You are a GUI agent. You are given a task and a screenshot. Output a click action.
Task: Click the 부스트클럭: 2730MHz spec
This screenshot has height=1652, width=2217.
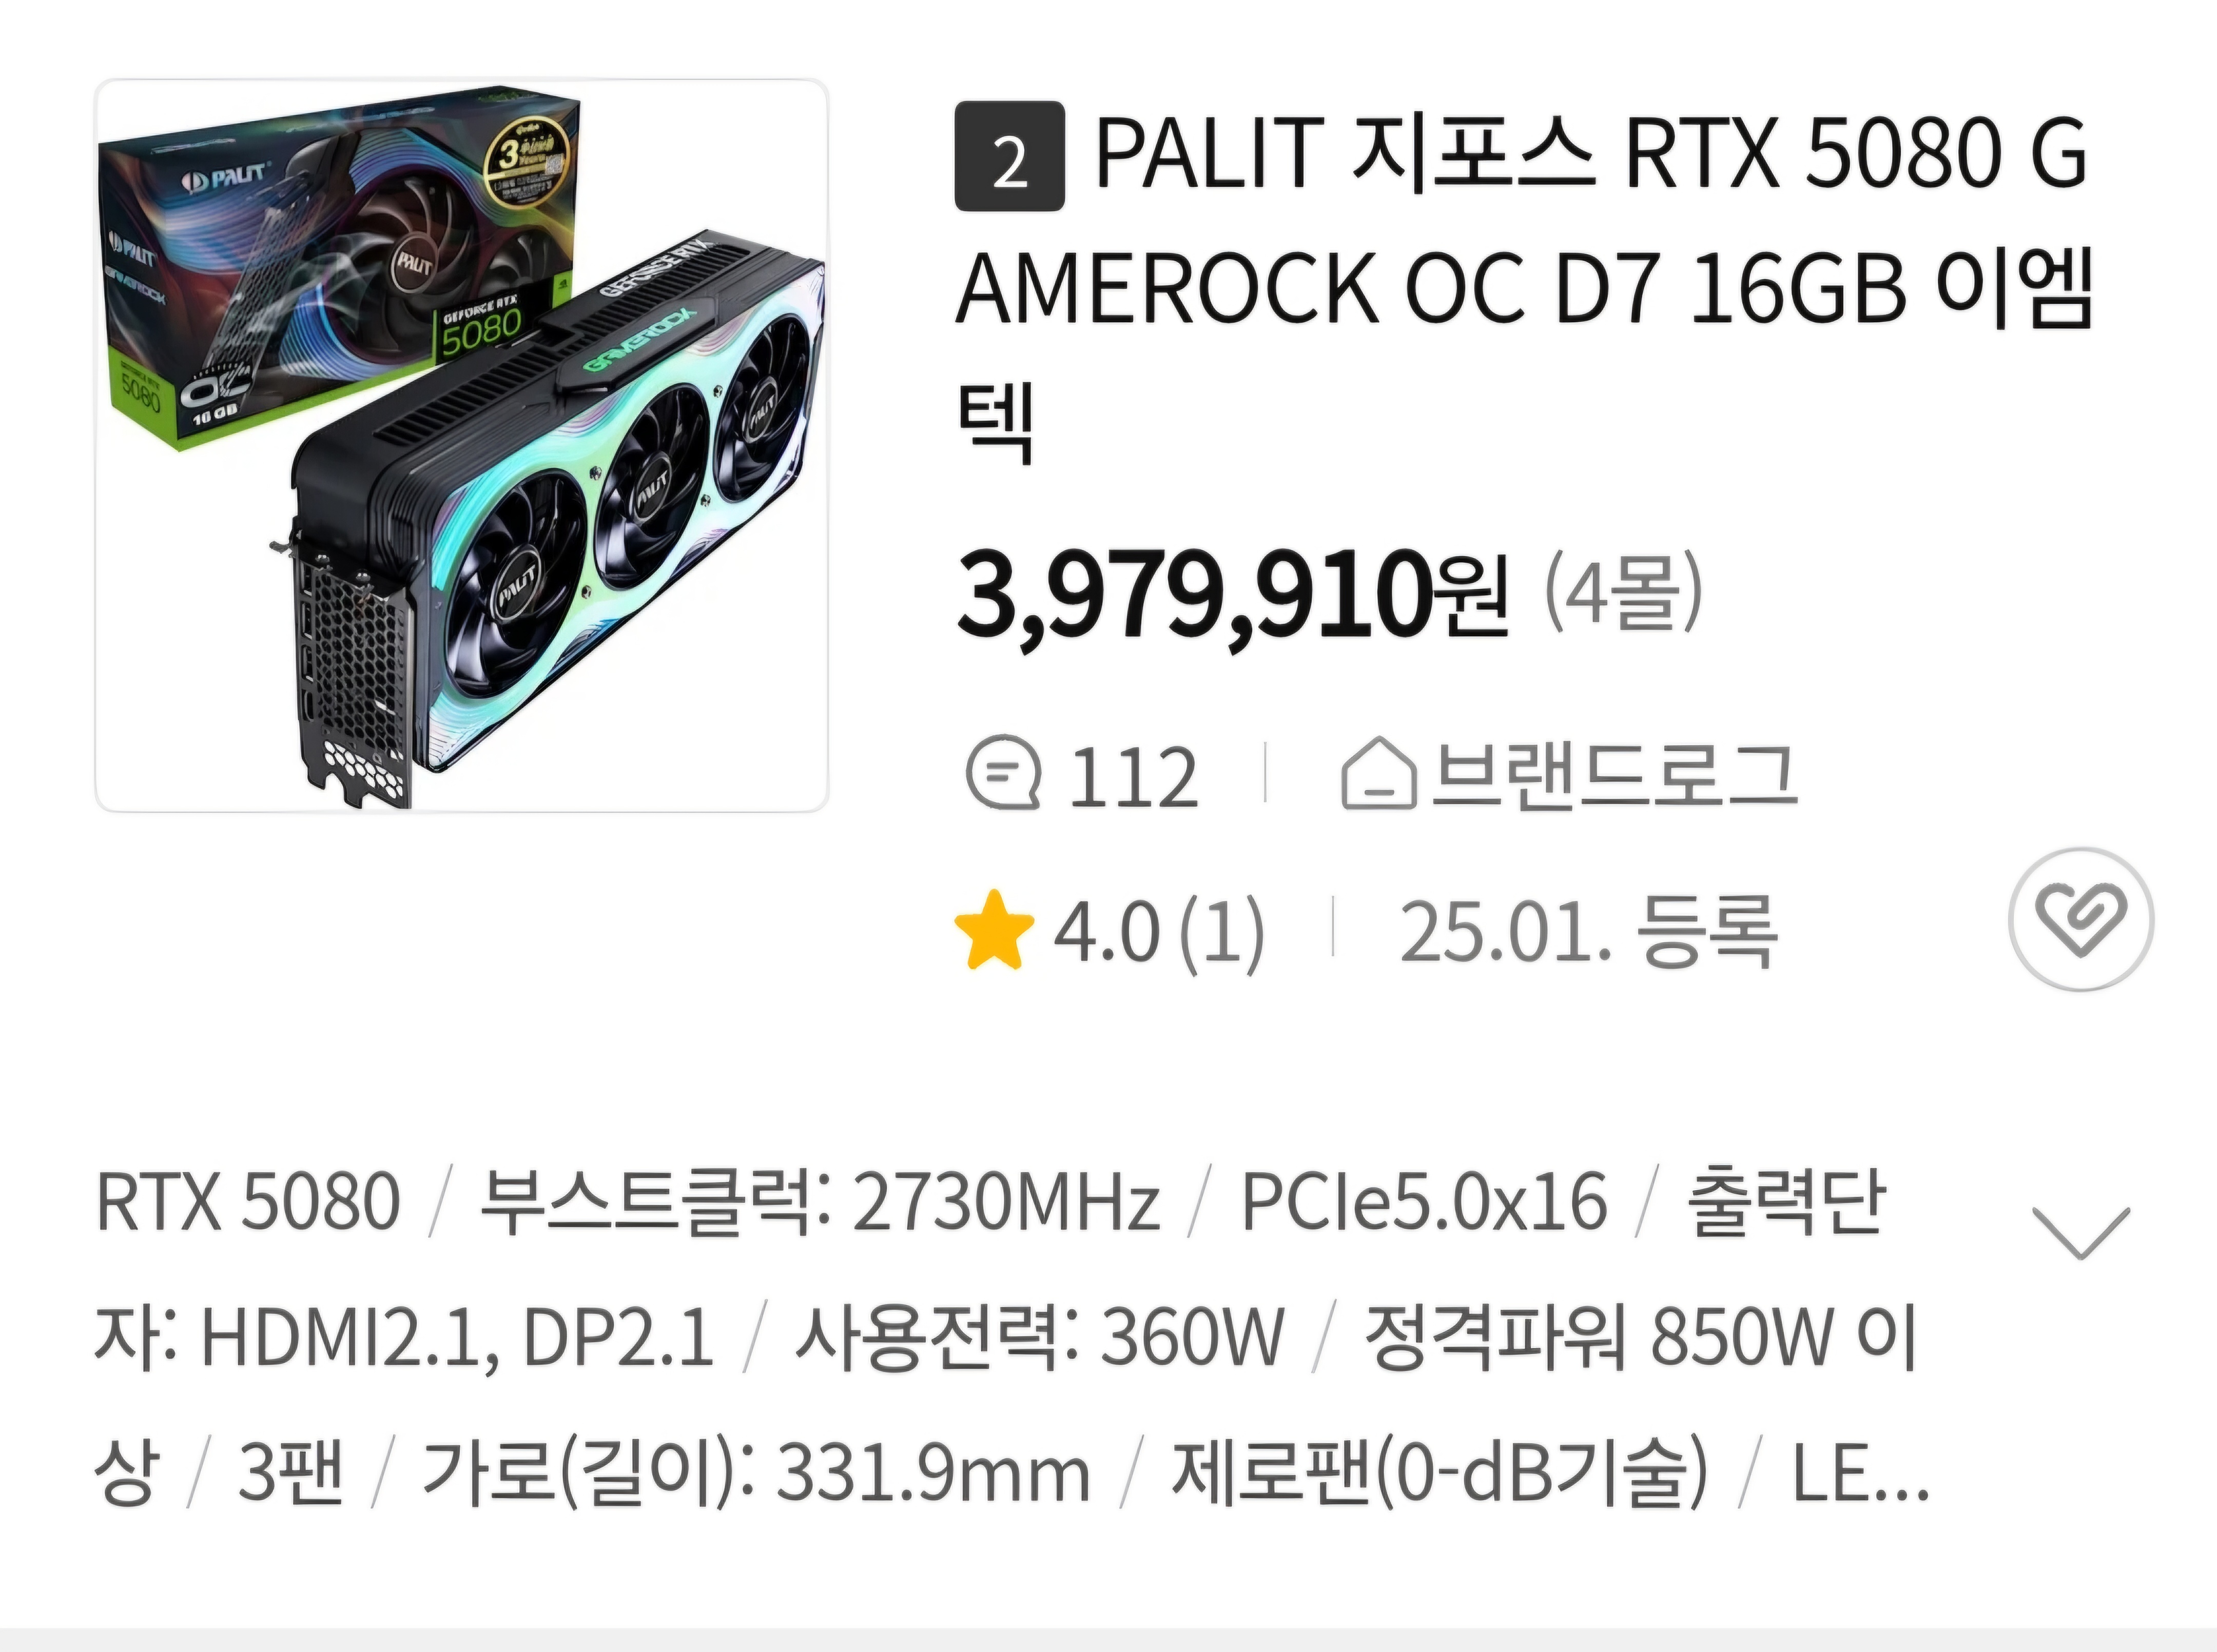point(819,1200)
